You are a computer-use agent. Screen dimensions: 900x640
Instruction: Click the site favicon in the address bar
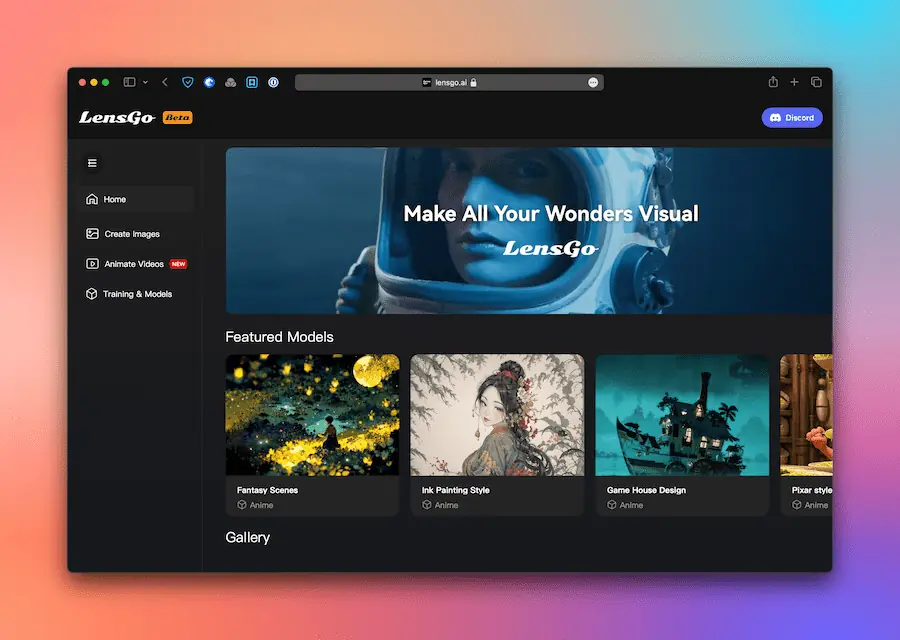(x=426, y=82)
